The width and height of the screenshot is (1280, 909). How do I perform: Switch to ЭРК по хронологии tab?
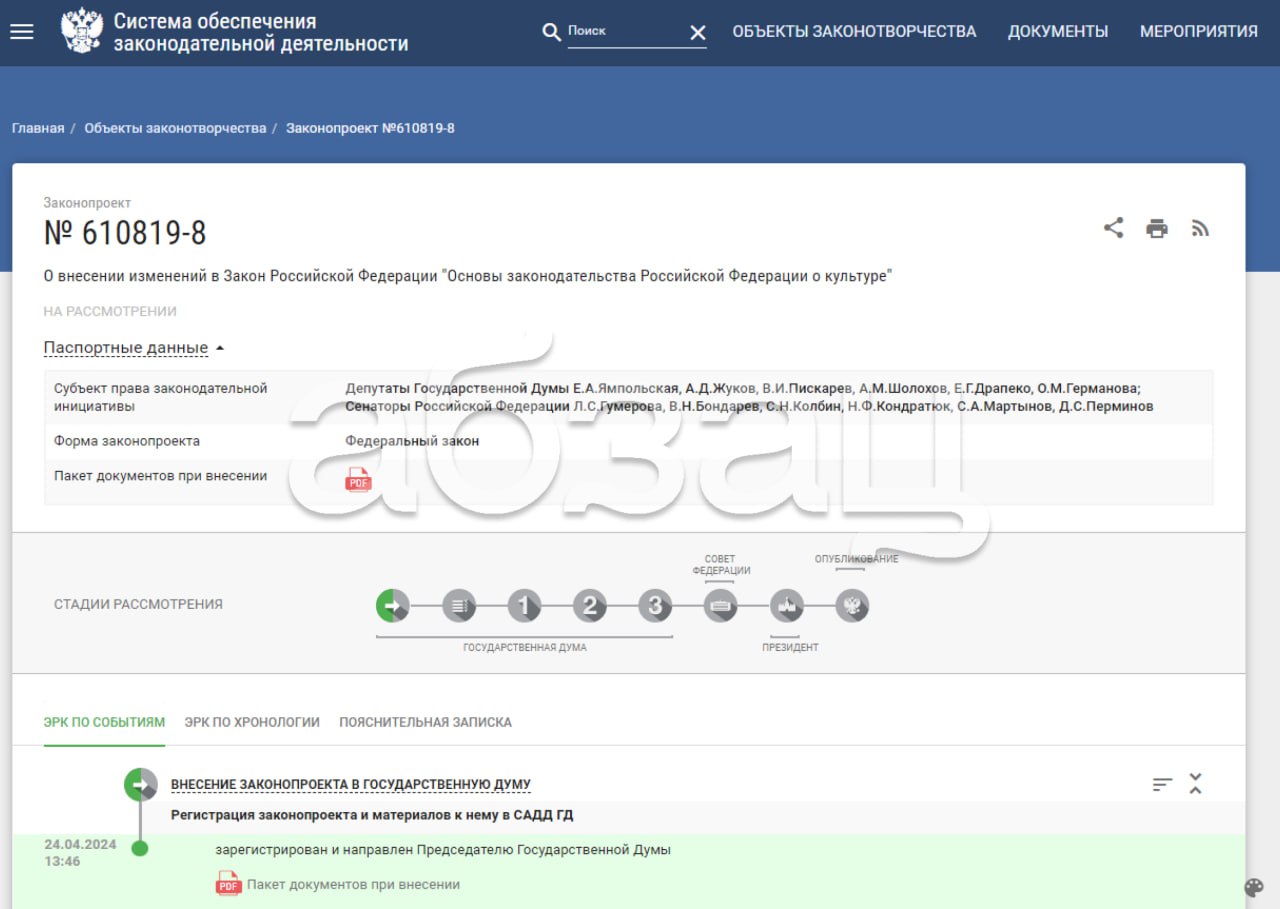coord(252,722)
